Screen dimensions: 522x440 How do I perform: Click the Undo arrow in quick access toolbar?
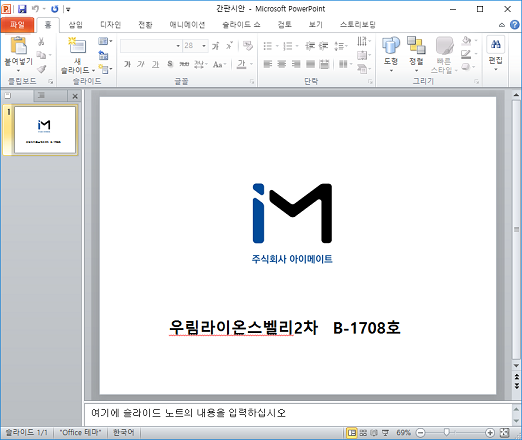36,9
